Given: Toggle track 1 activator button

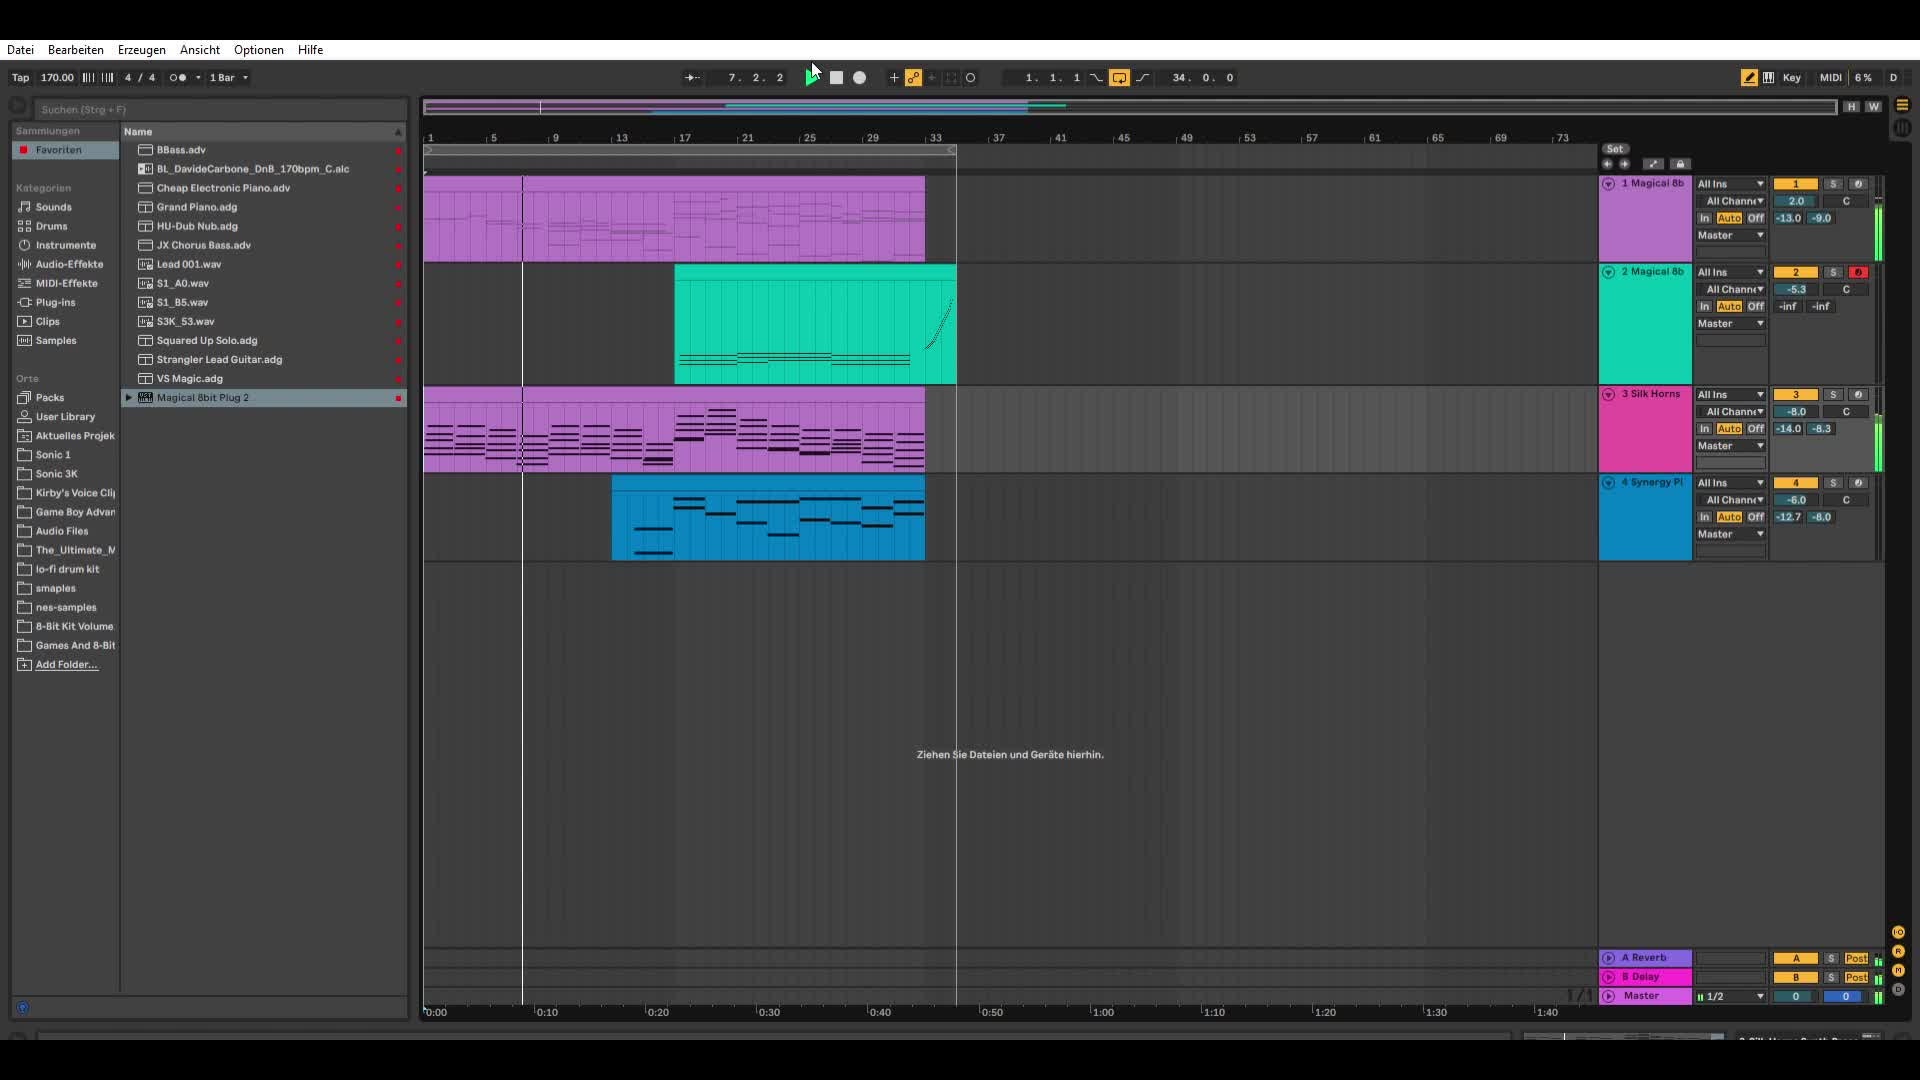Looking at the screenshot, I should (x=1795, y=184).
